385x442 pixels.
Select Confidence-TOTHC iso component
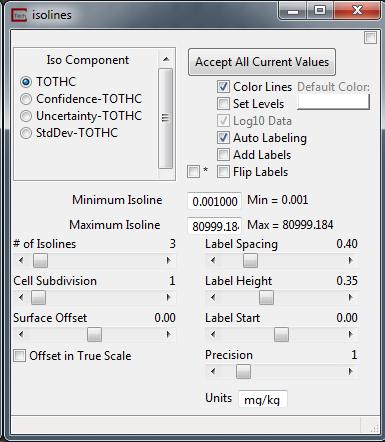click(26, 99)
